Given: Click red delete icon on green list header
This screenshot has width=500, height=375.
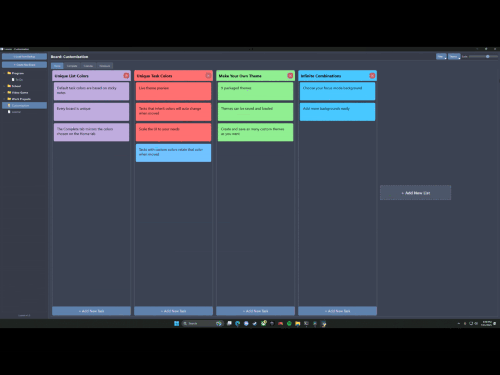Looking at the screenshot, I should 290,76.
